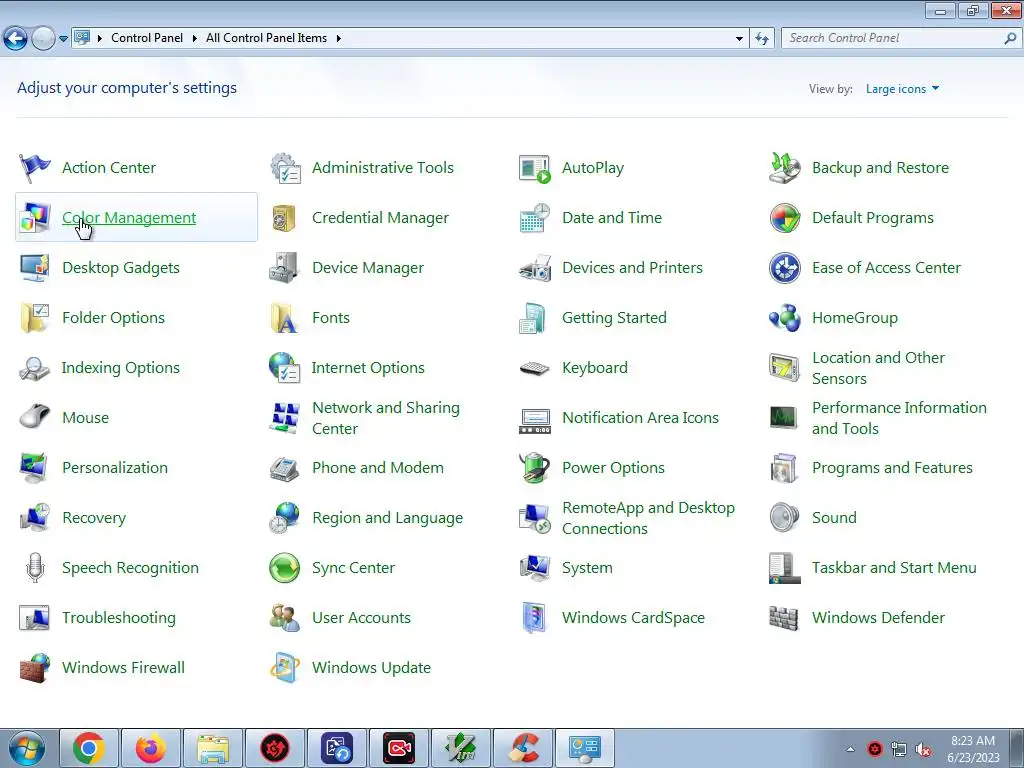Open the Getting Started link
The image size is (1024, 768).
[614, 318]
